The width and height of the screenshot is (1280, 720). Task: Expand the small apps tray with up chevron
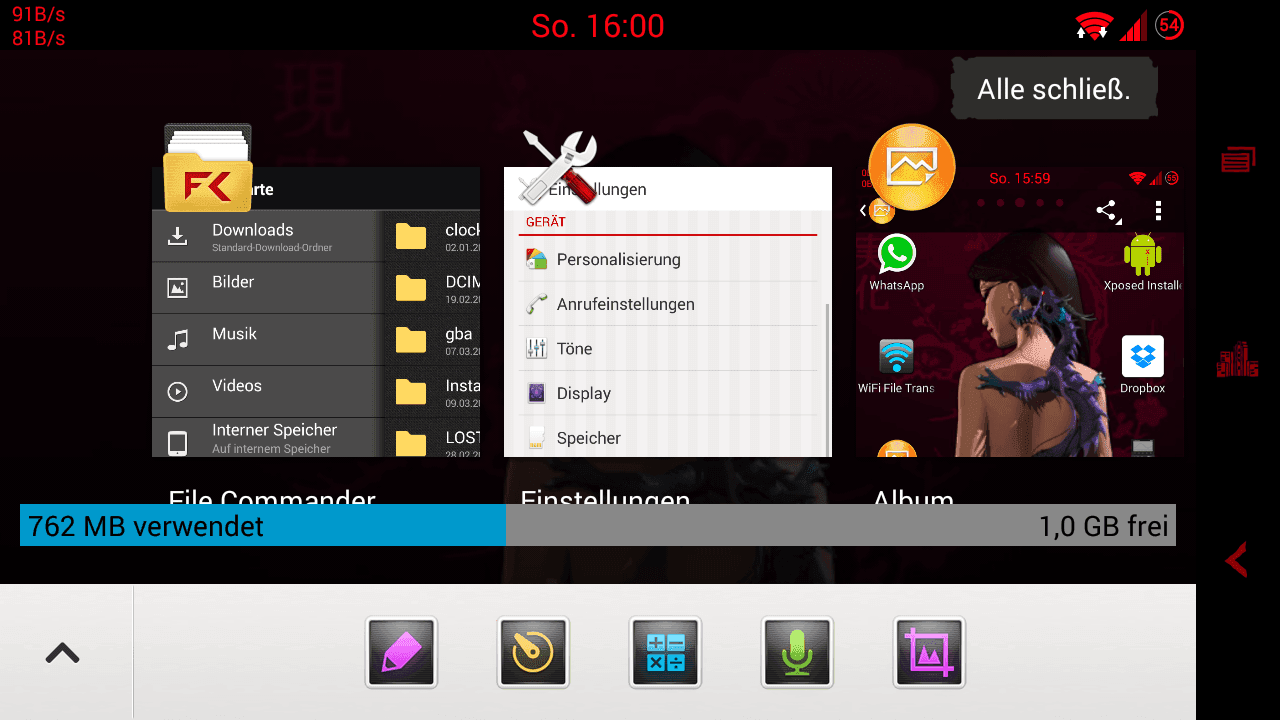click(62, 653)
